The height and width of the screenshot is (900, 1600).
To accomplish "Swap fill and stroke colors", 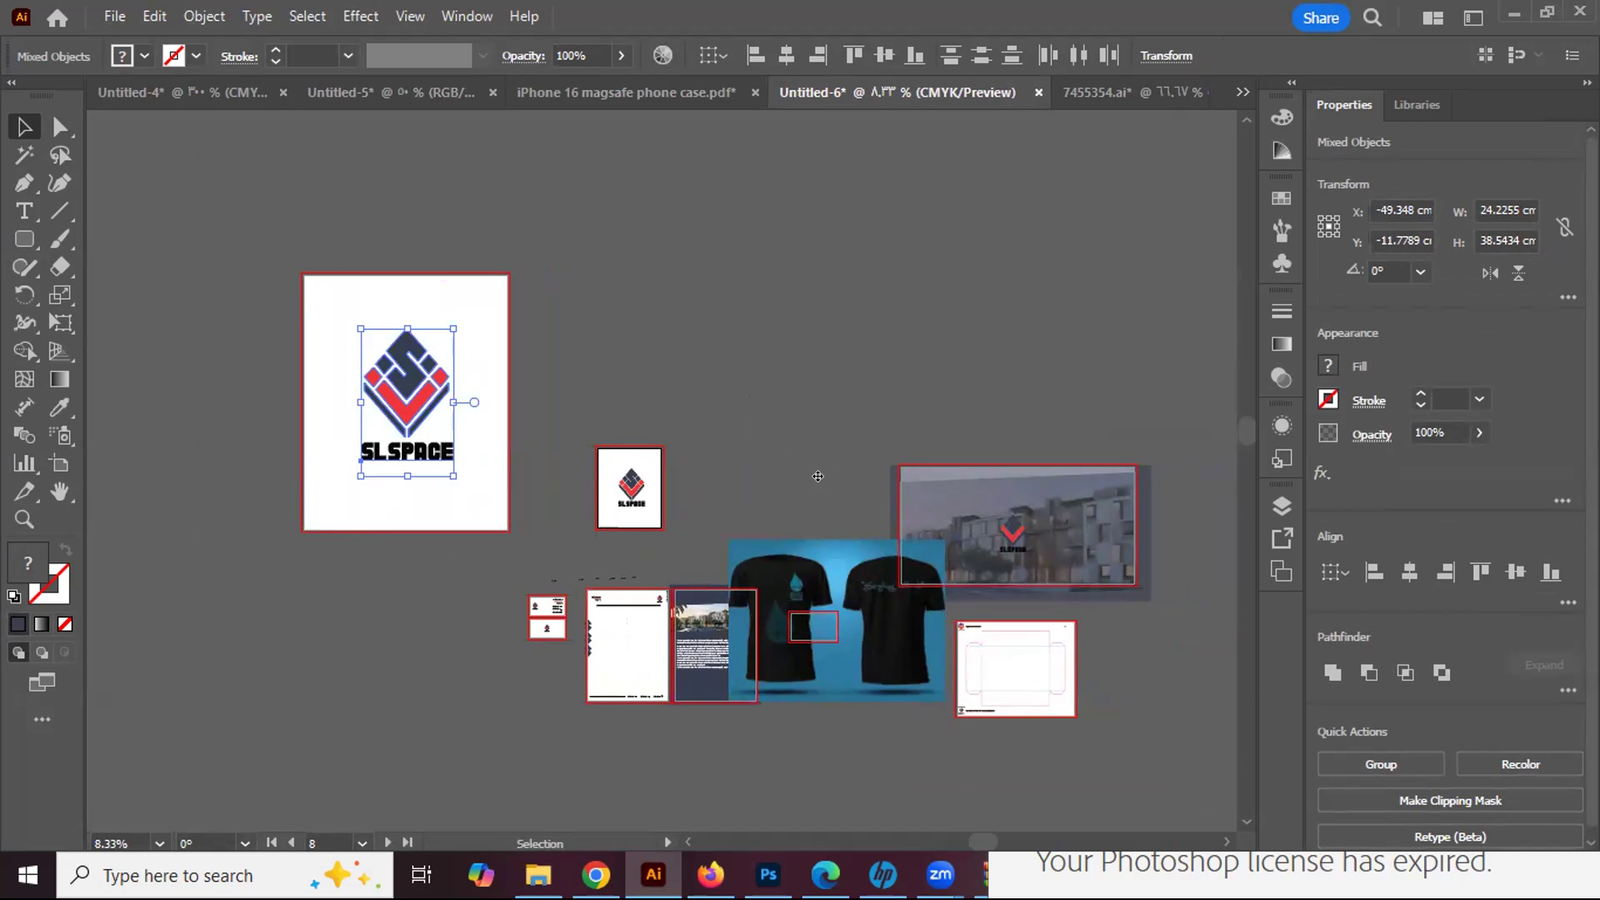I will click(x=65, y=550).
